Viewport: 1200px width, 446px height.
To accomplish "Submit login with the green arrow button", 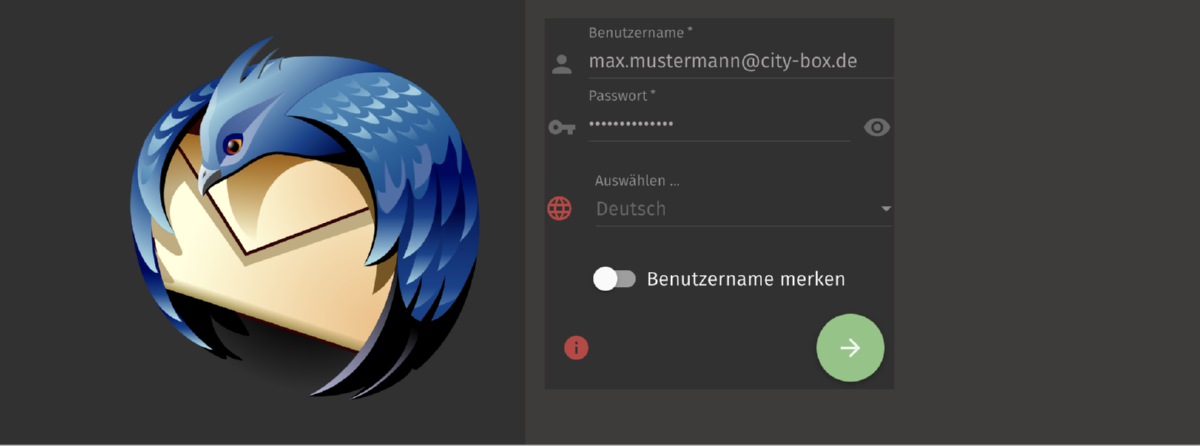I will point(850,348).
